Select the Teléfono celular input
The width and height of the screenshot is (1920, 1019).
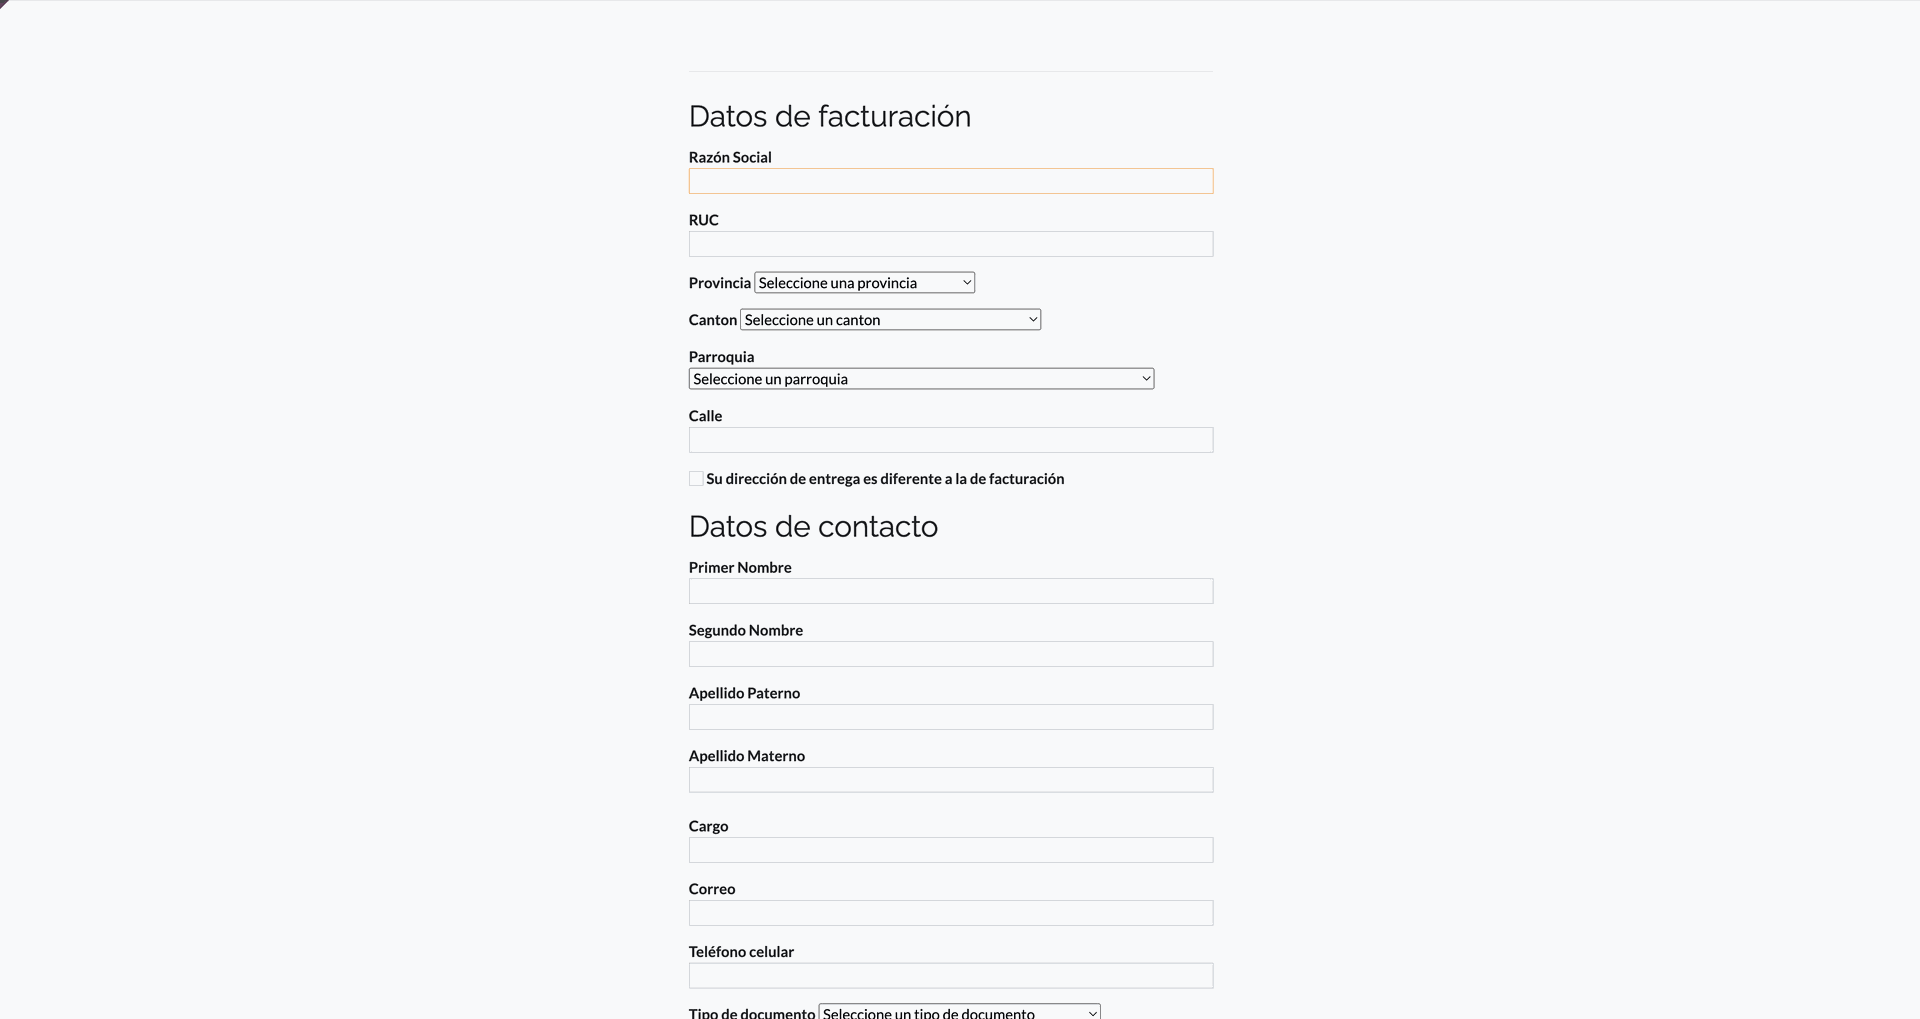pos(950,976)
